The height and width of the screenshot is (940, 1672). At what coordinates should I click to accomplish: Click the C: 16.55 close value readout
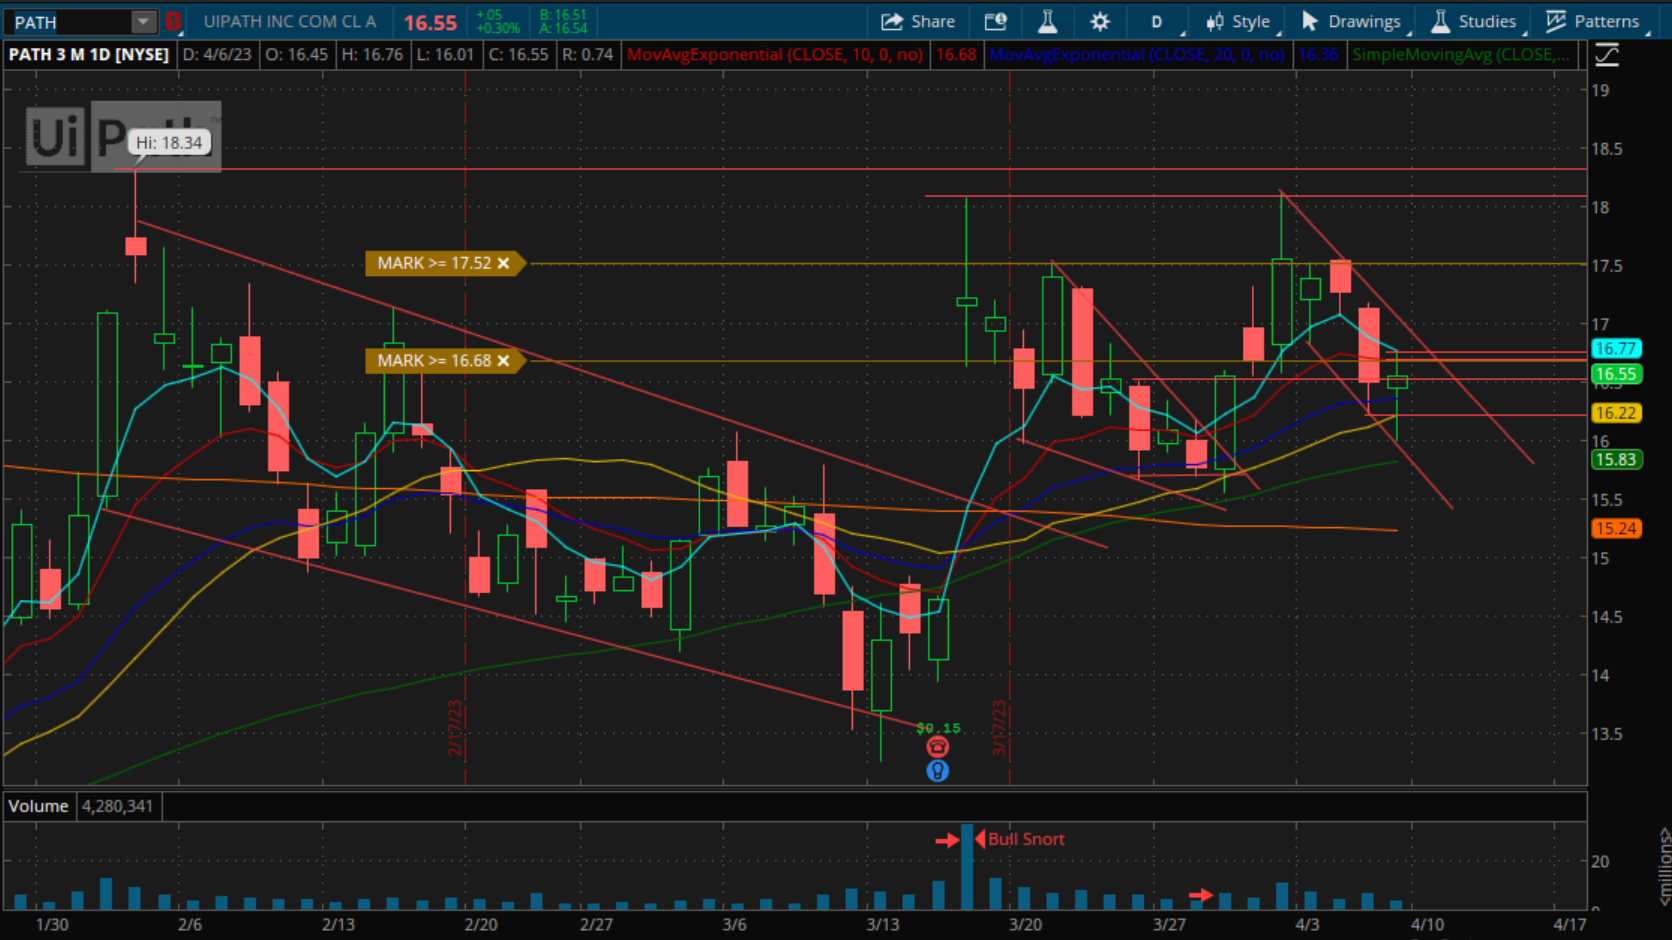[x=518, y=54]
